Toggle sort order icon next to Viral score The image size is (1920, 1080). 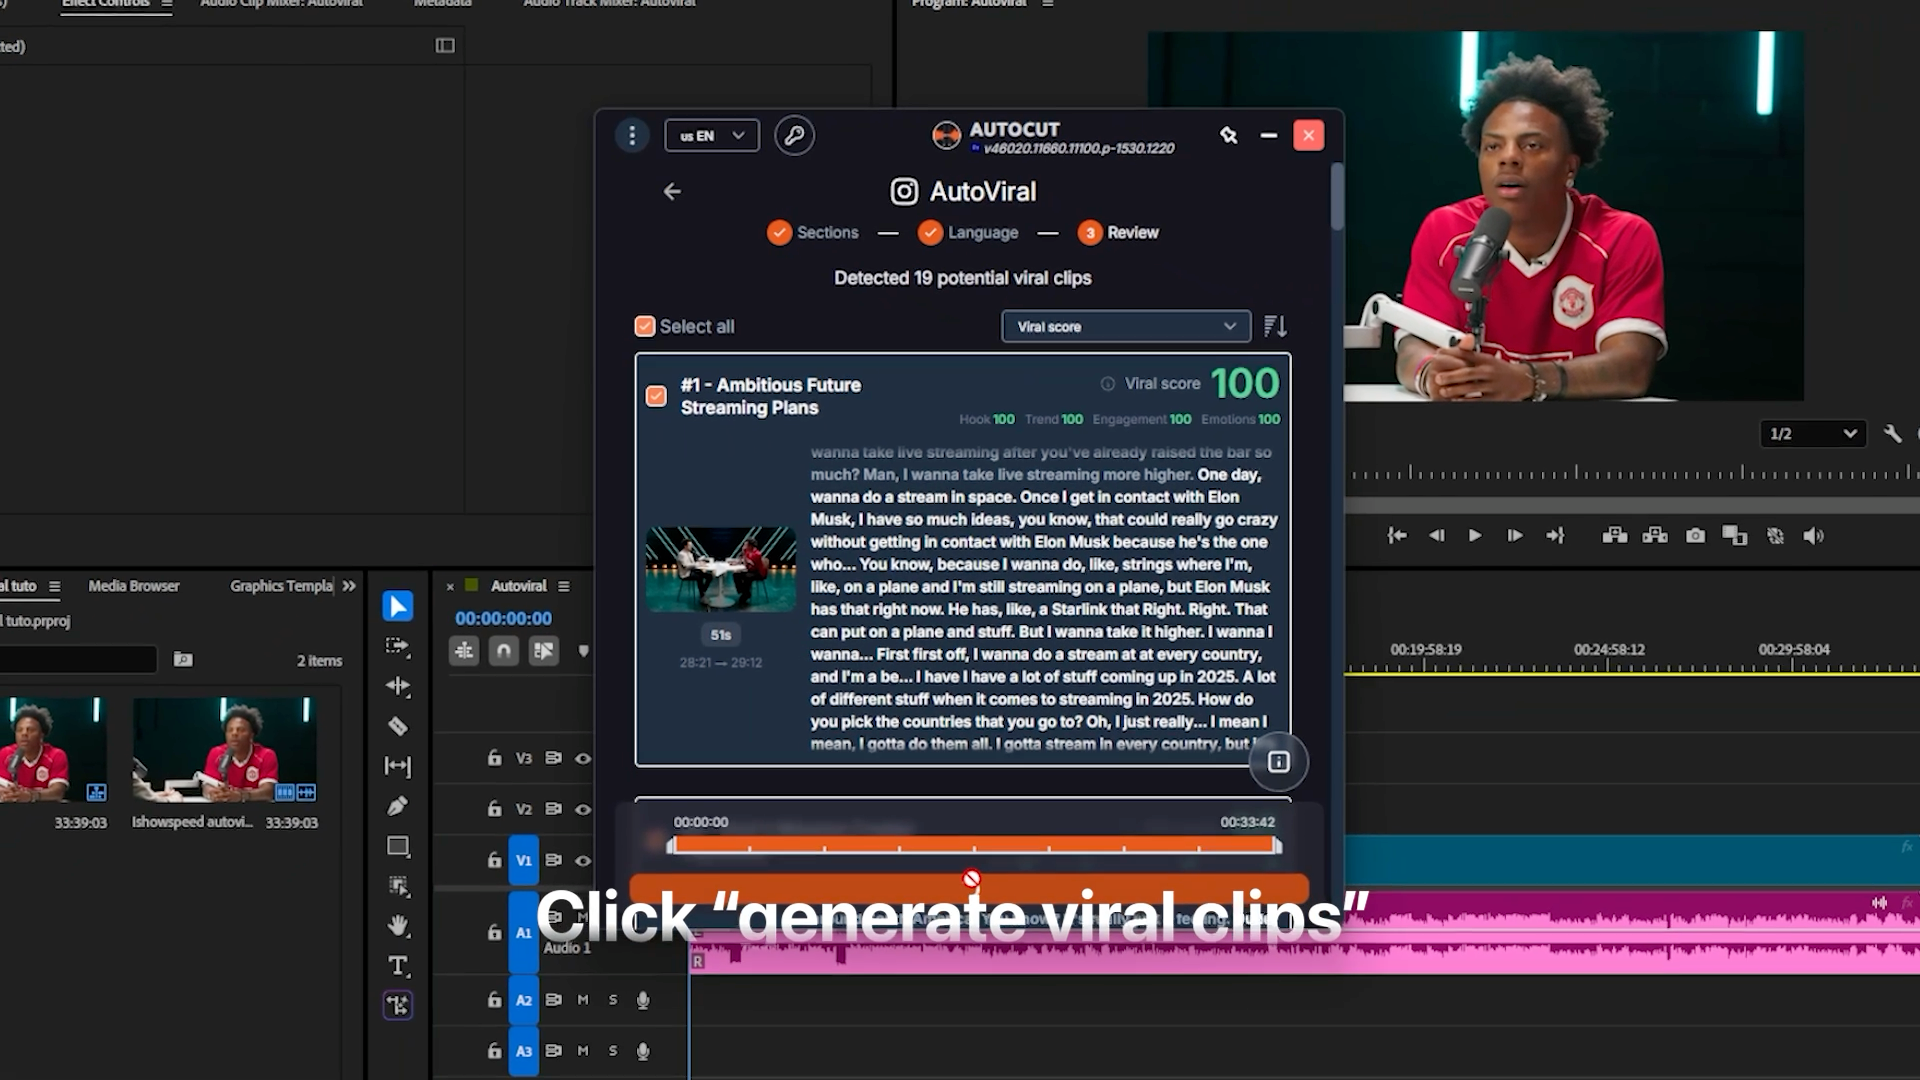click(1275, 326)
